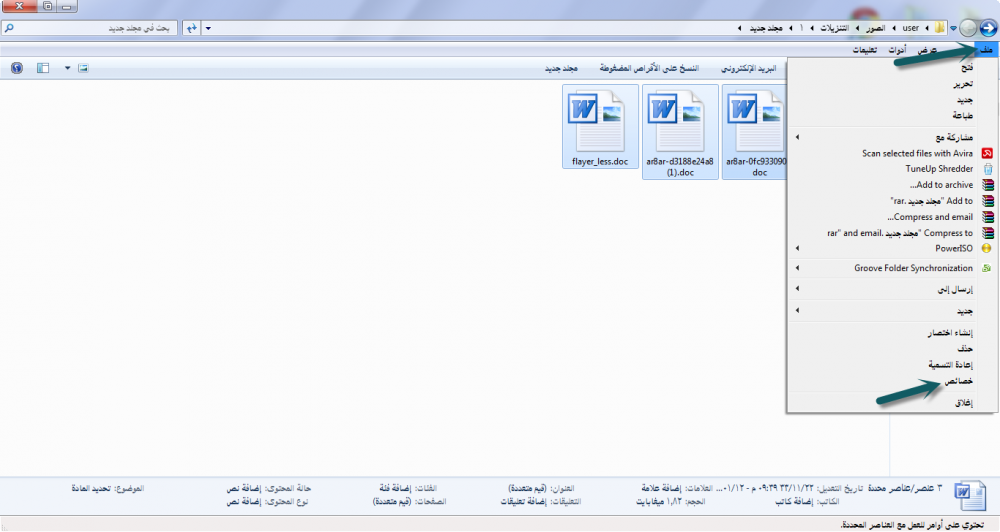Expand the recent pages dropdown beside the Back button
This screenshot has height=532, width=1000.
click(x=952, y=28)
